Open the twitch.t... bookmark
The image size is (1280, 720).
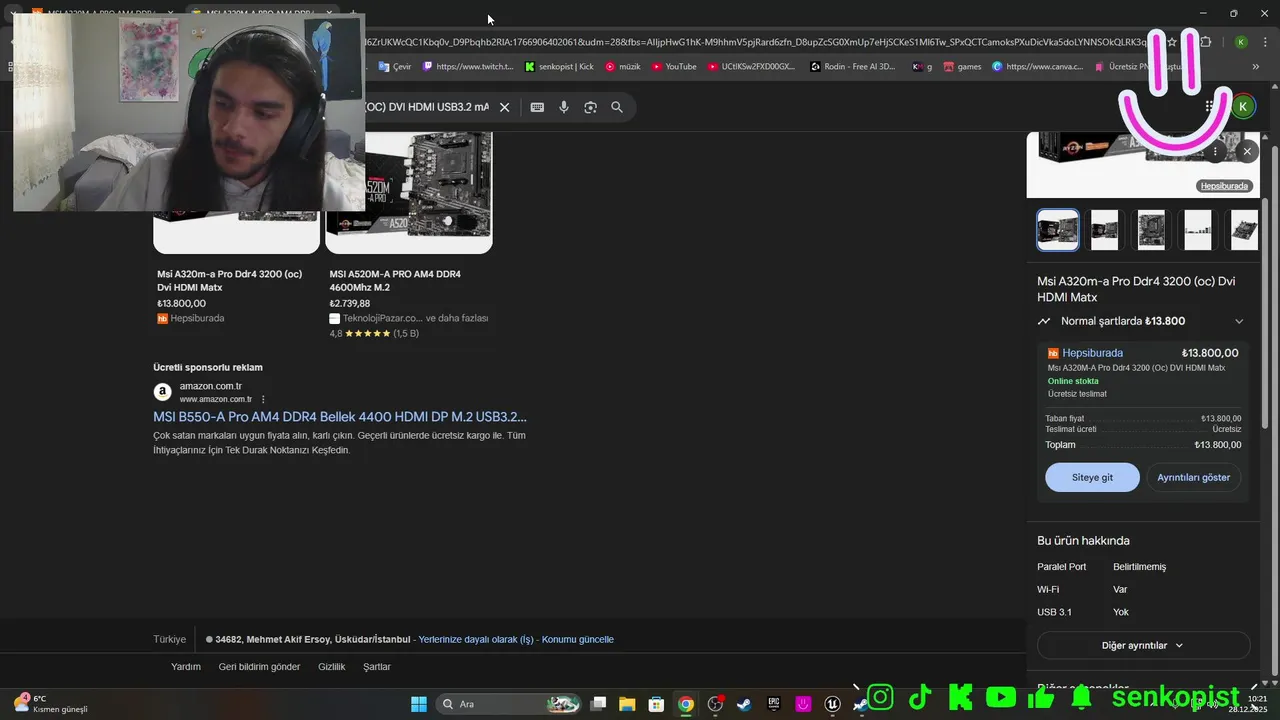(468, 67)
